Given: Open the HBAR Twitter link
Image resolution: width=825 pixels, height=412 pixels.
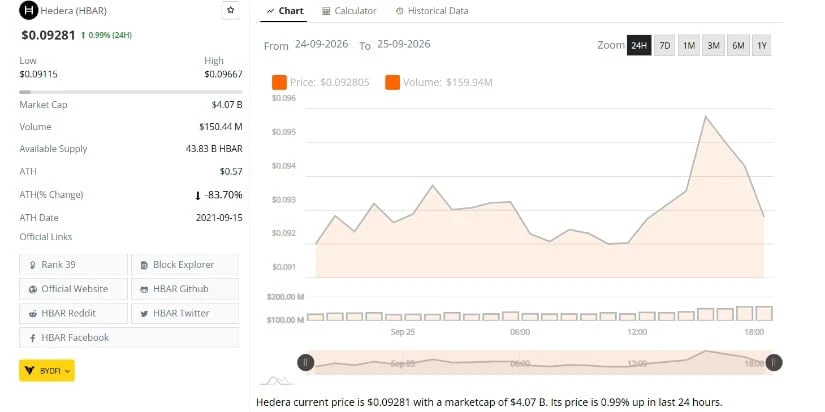Looking at the screenshot, I should click(x=185, y=313).
